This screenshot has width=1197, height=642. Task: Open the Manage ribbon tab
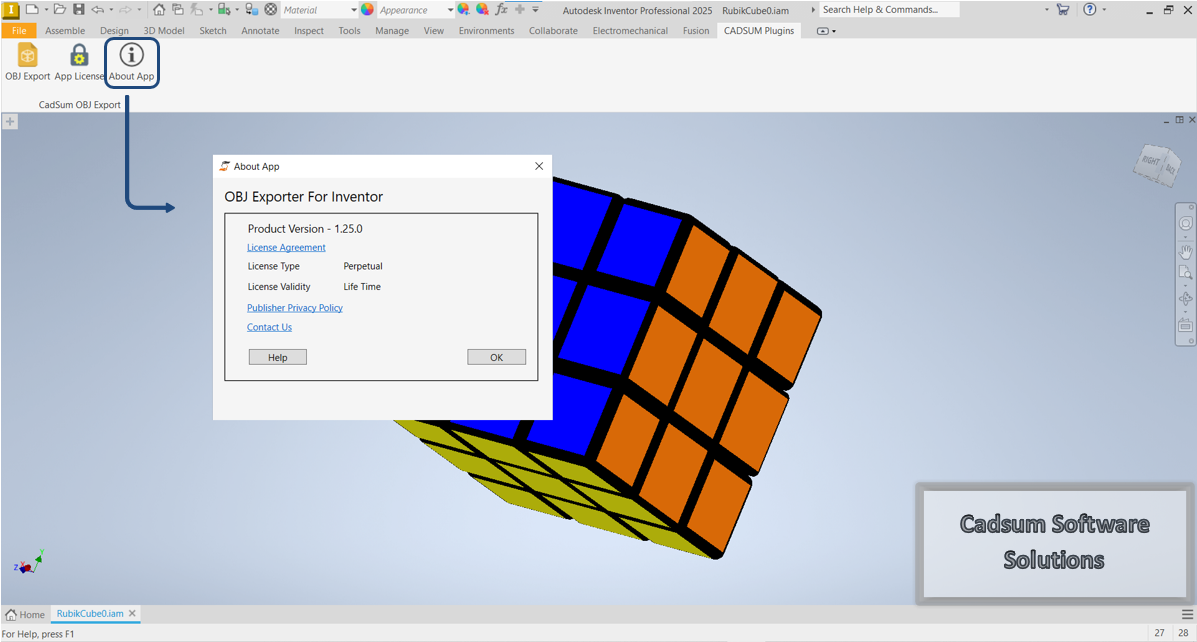(x=392, y=31)
